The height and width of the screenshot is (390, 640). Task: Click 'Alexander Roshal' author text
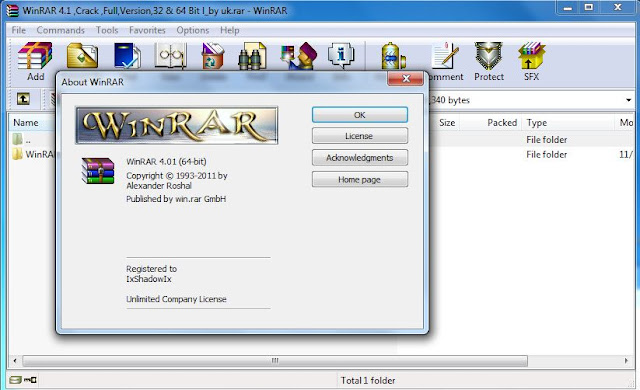point(159,186)
